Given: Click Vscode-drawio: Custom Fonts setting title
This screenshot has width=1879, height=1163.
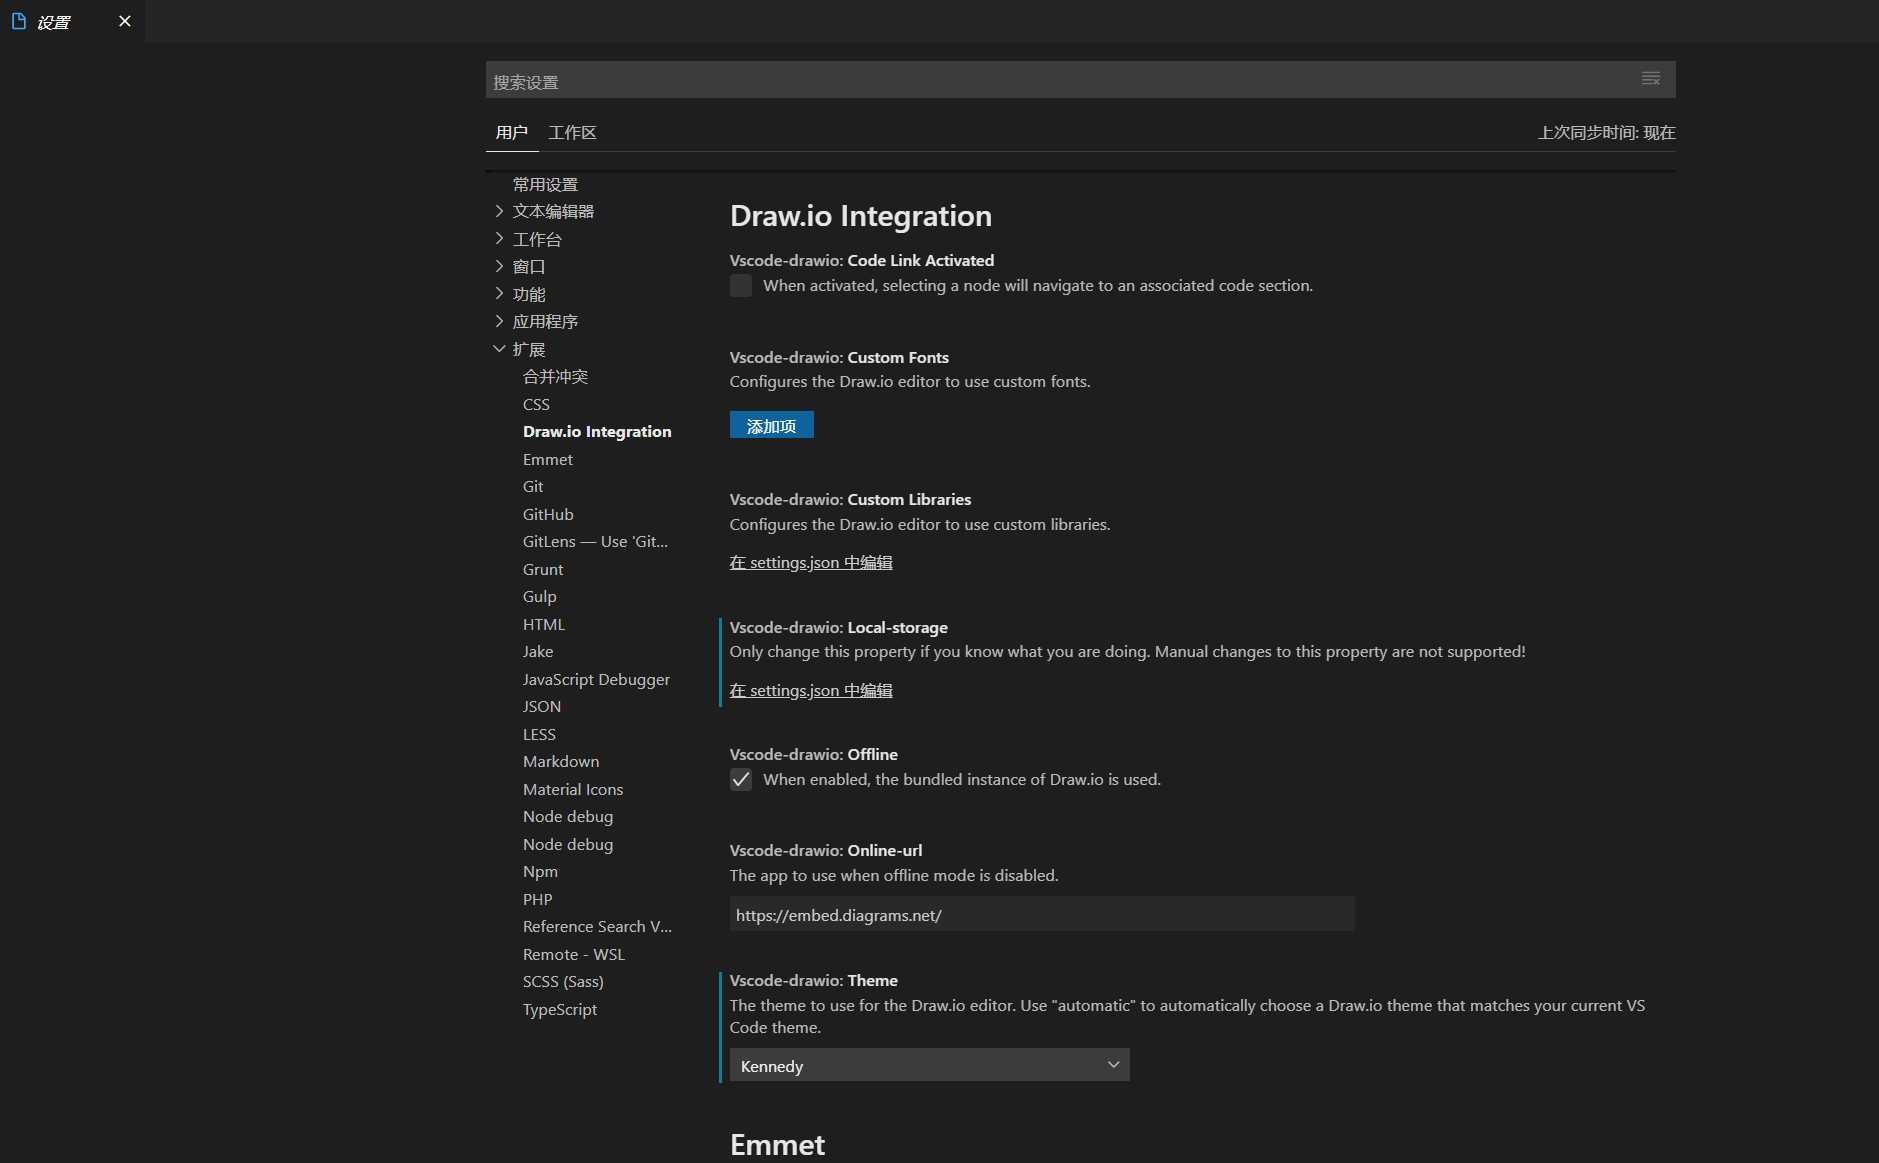Looking at the screenshot, I should (839, 357).
